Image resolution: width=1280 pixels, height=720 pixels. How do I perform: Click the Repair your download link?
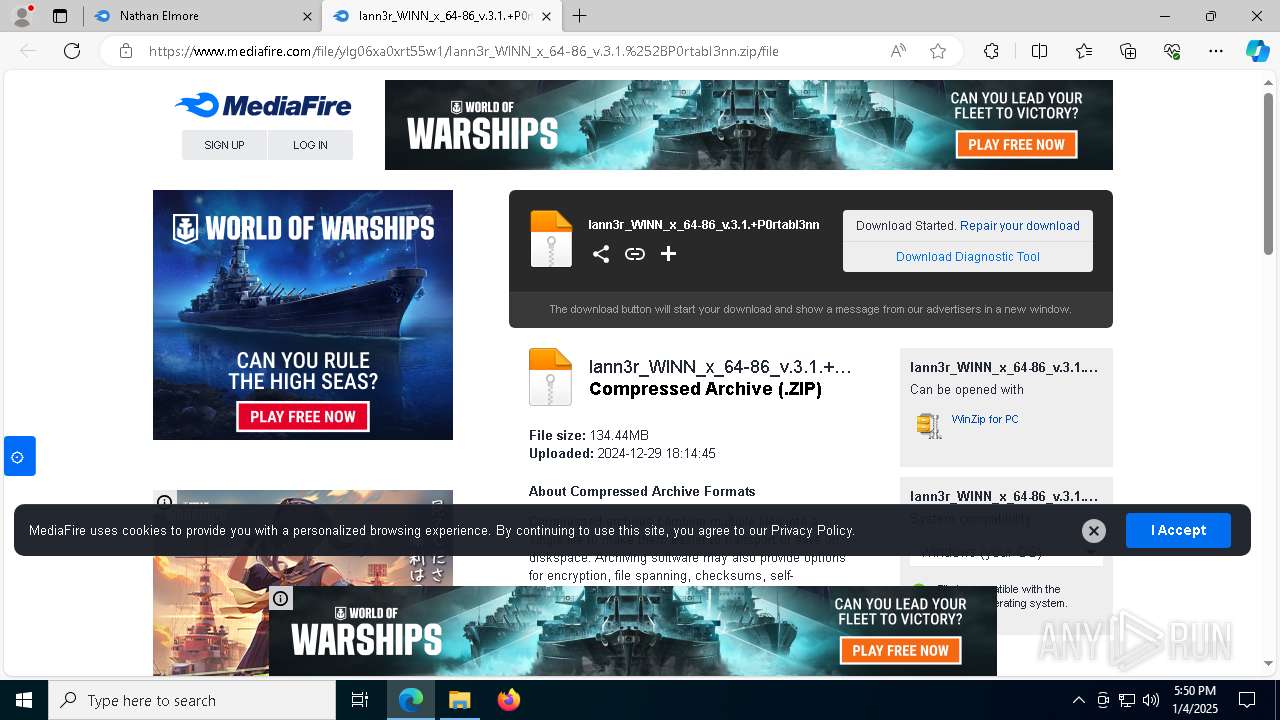tap(1020, 226)
